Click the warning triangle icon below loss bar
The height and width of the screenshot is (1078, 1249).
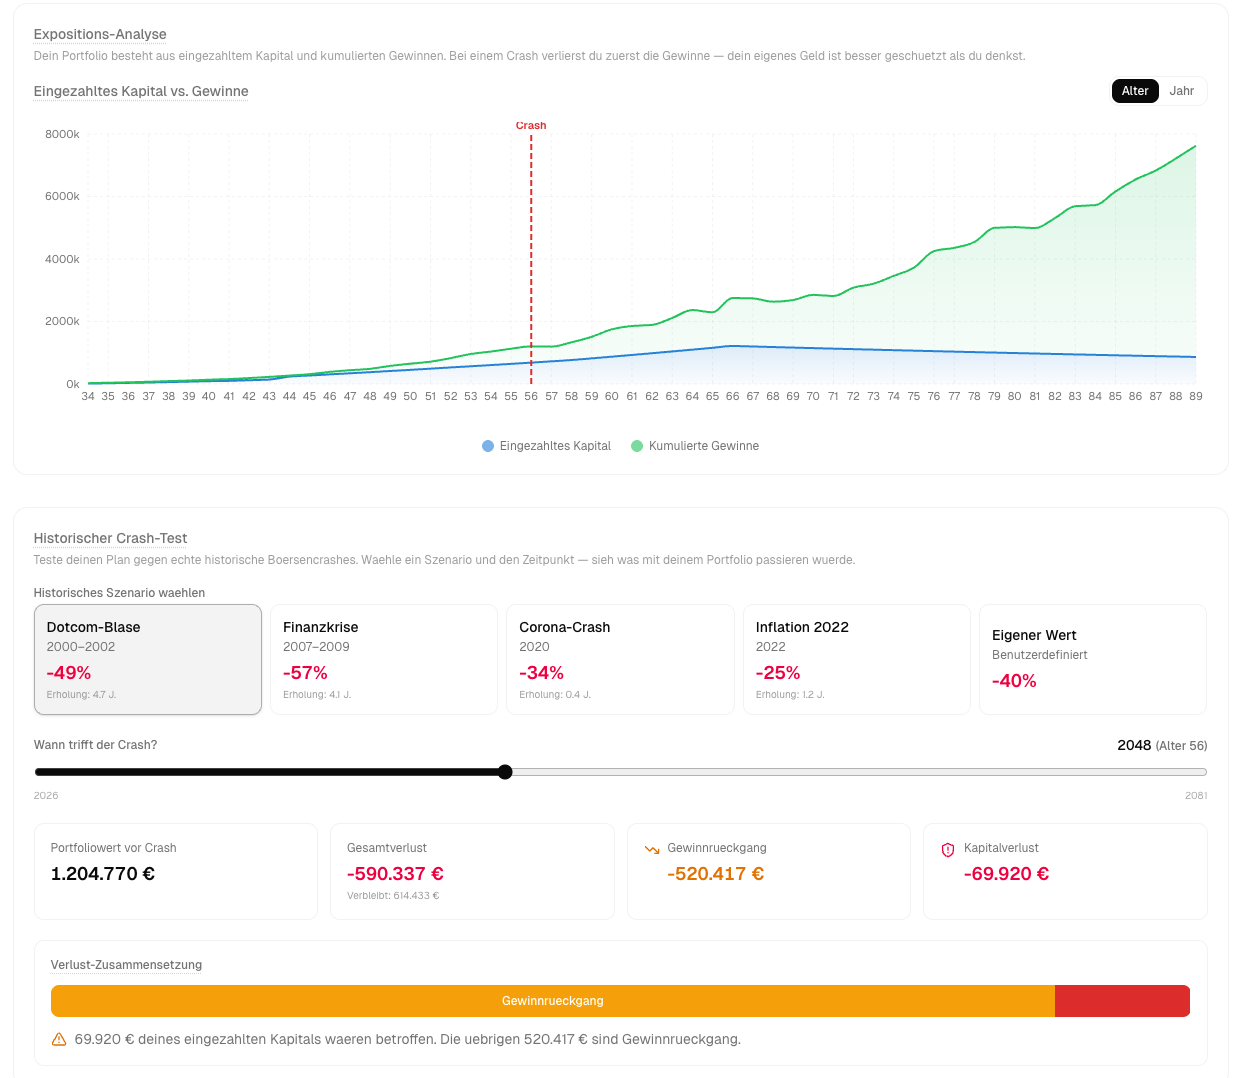[59, 1039]
